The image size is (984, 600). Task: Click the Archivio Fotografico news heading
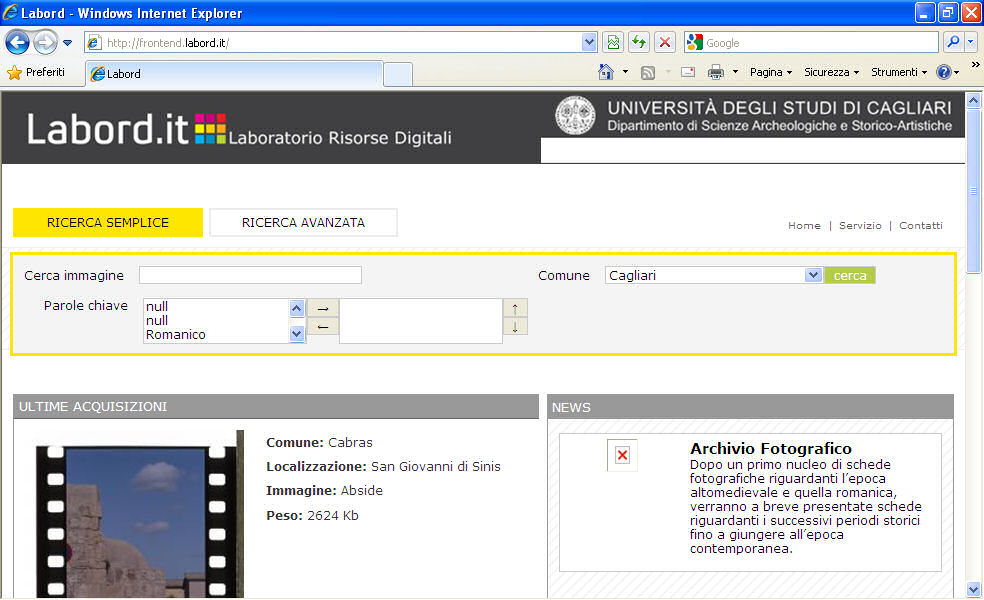pyautogui.click(x=771, y=448)
